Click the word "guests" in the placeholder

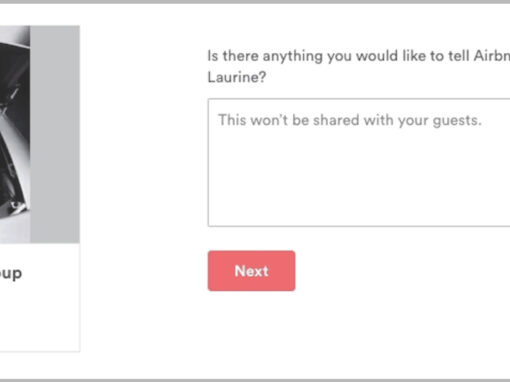(456, 121)
